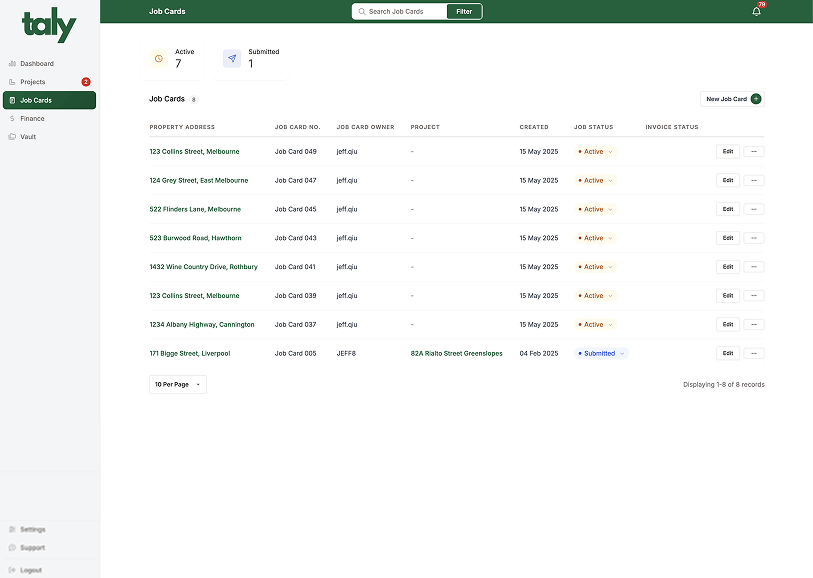Viewport: 813px width, 578px height.
Task: Click the Vault sidebar icon
Action: [x=12, y=137]
